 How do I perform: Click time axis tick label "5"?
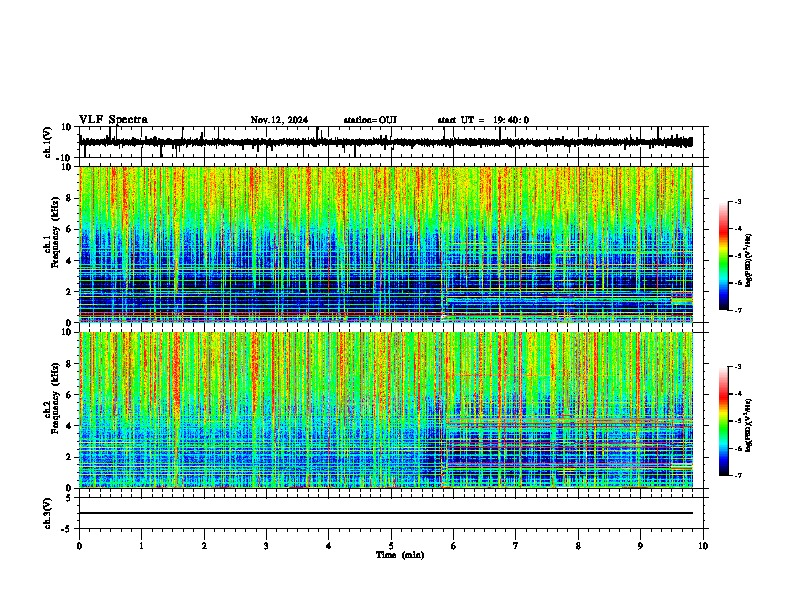(391, 546)
